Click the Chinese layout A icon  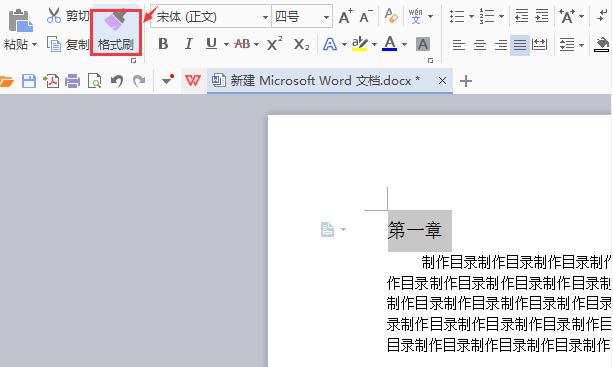(x=566, y=16)
